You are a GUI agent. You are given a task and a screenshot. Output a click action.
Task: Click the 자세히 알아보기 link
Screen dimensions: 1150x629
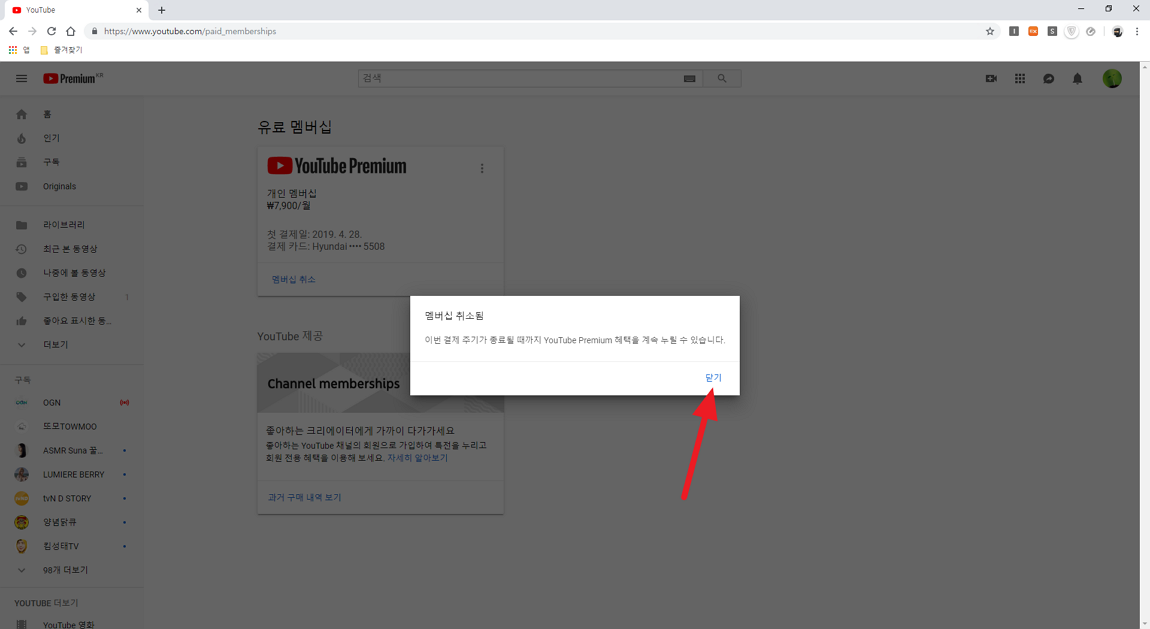pos(417,457)
